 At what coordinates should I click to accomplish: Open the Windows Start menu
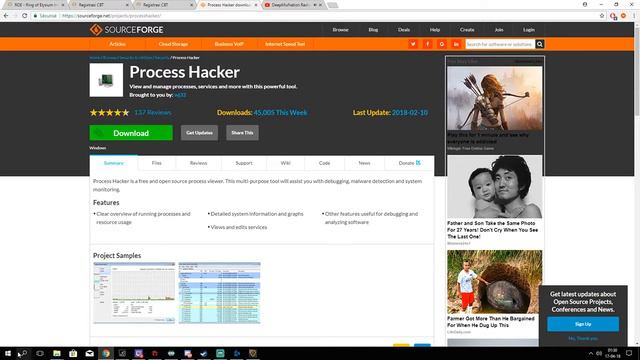(8, 353)
